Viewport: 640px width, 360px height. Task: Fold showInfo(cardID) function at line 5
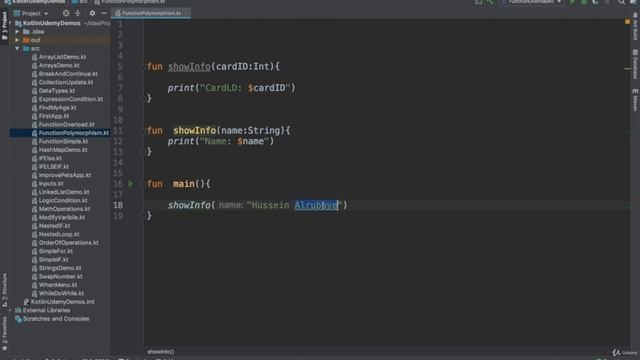click(144, 67)
